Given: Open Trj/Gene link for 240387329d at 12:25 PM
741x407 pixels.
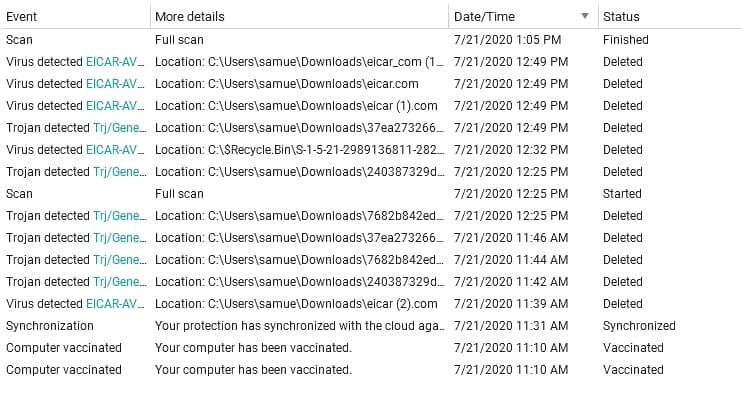Looking at the screenshot, I should (x=120, y=172).
